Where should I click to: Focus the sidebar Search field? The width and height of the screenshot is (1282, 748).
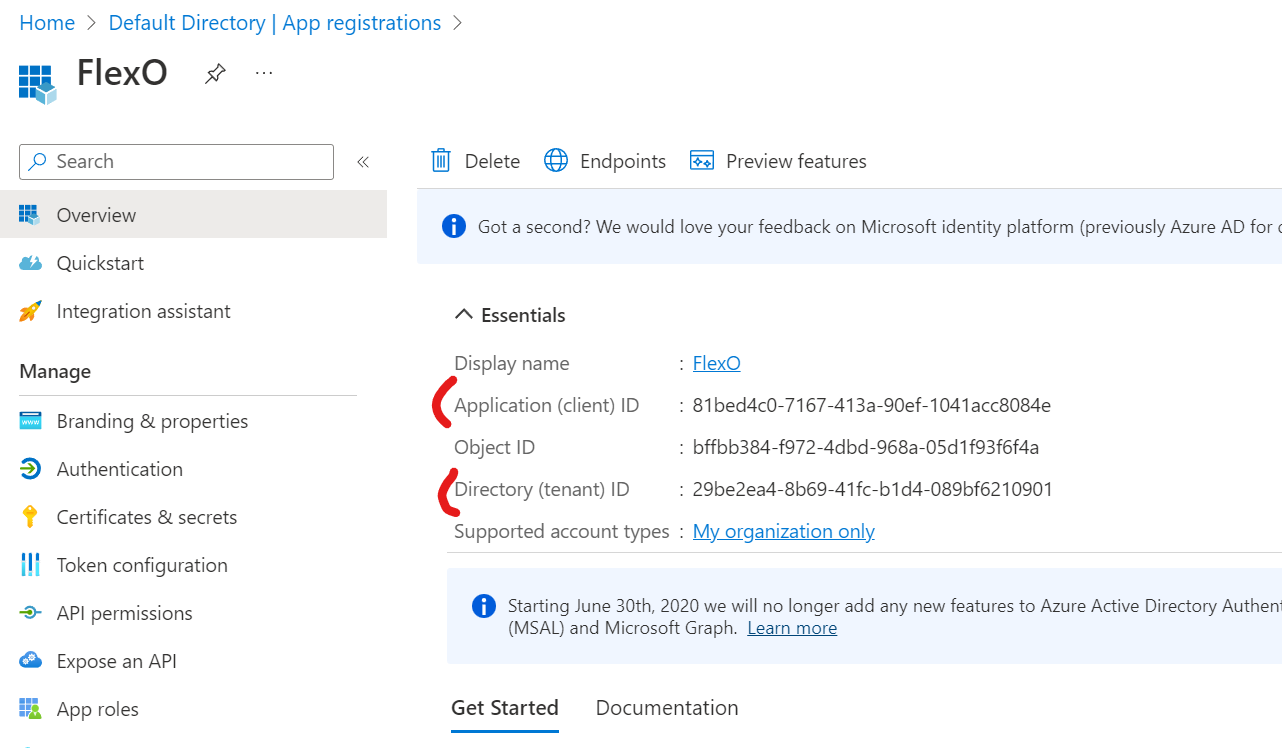(x=176, y=161)
